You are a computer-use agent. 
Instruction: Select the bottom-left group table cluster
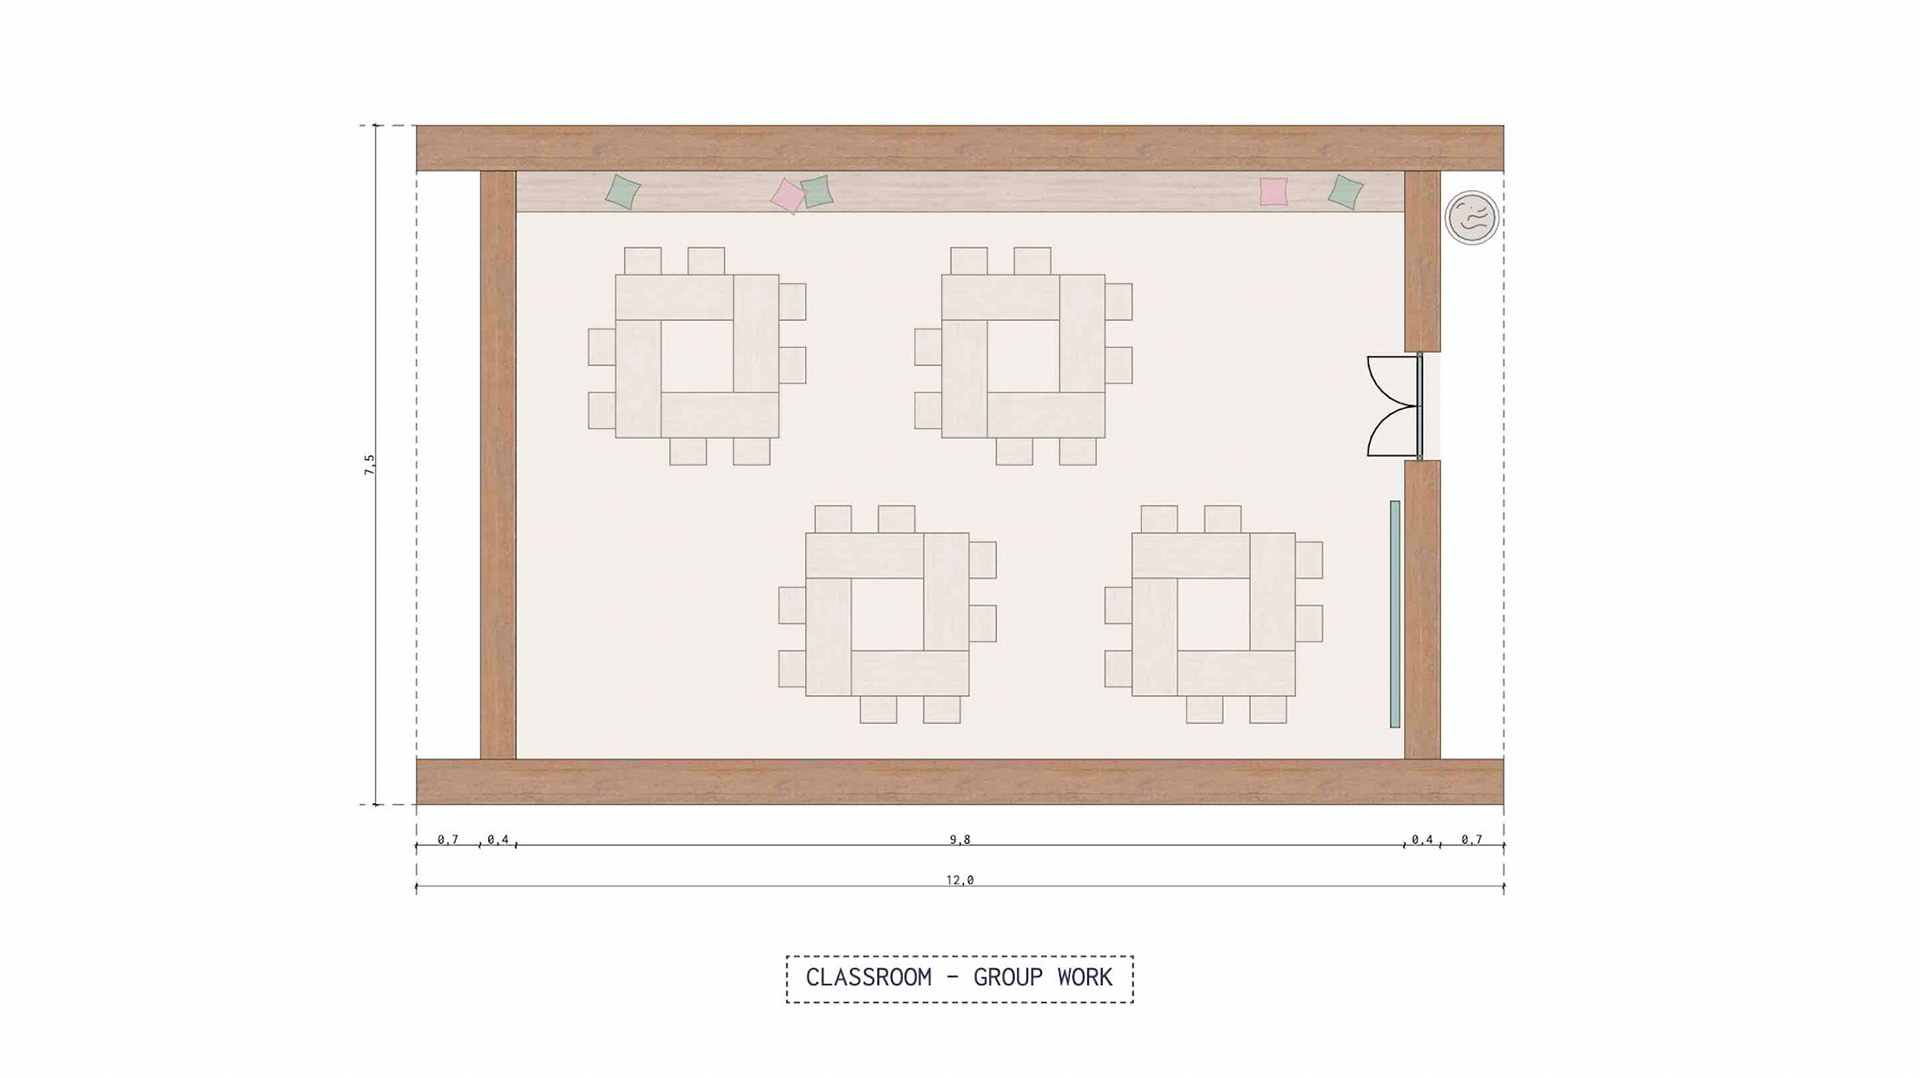tap(887, 614)
